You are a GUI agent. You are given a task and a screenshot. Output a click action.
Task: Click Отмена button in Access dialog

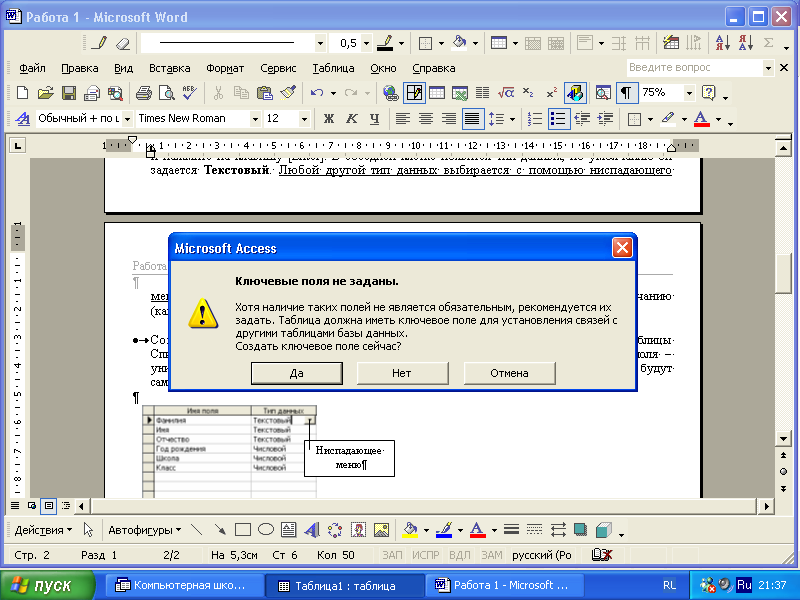click(x=509, y=373)
